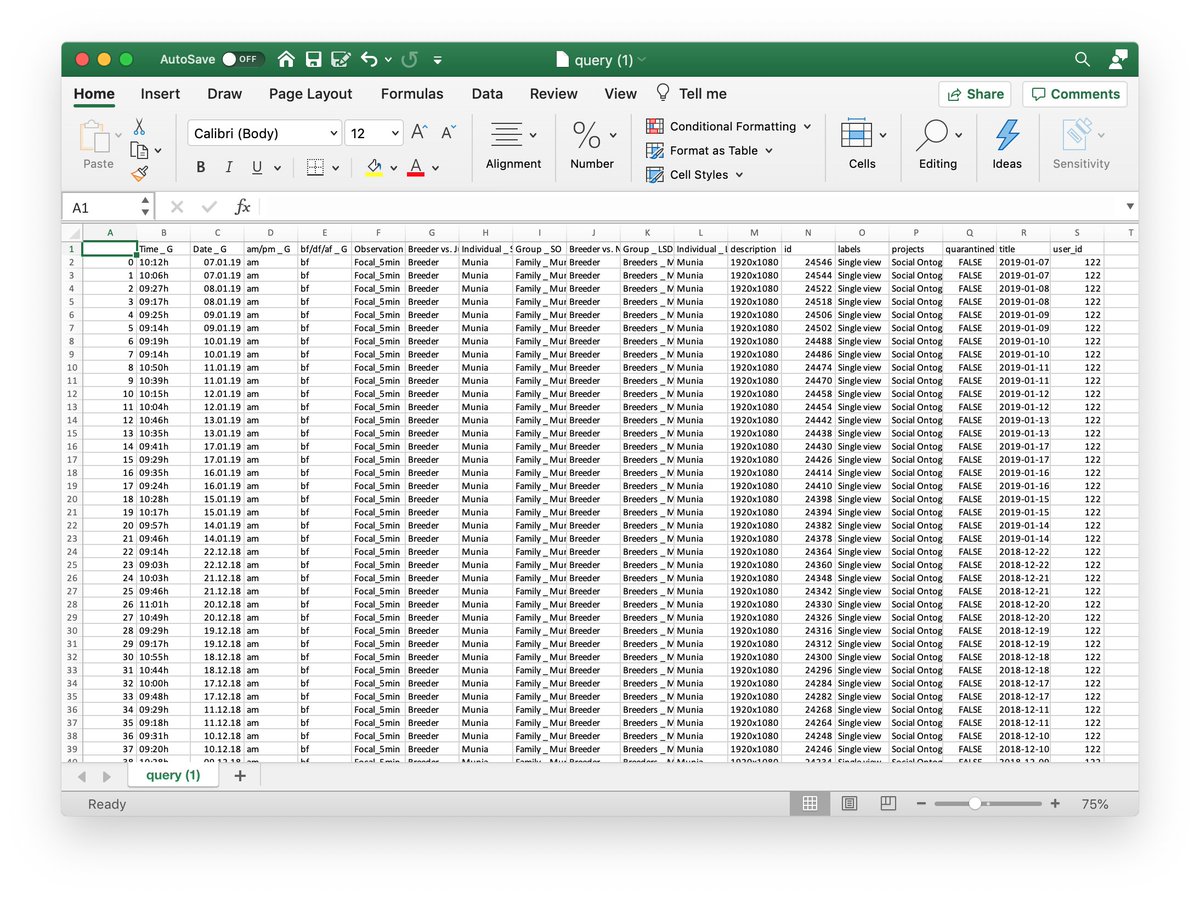Click the Cut scissors icon
The image size is (1200, 897).
[x=139, y=127]
